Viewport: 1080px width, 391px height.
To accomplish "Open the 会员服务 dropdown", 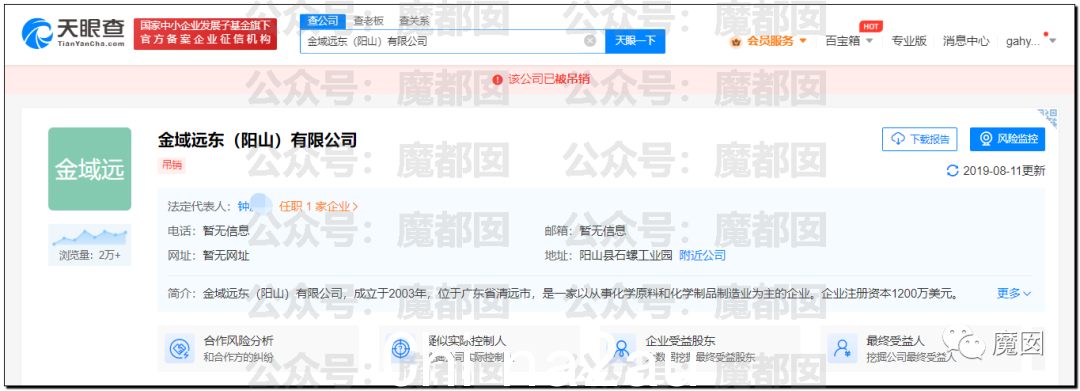I will click(776, 41).
